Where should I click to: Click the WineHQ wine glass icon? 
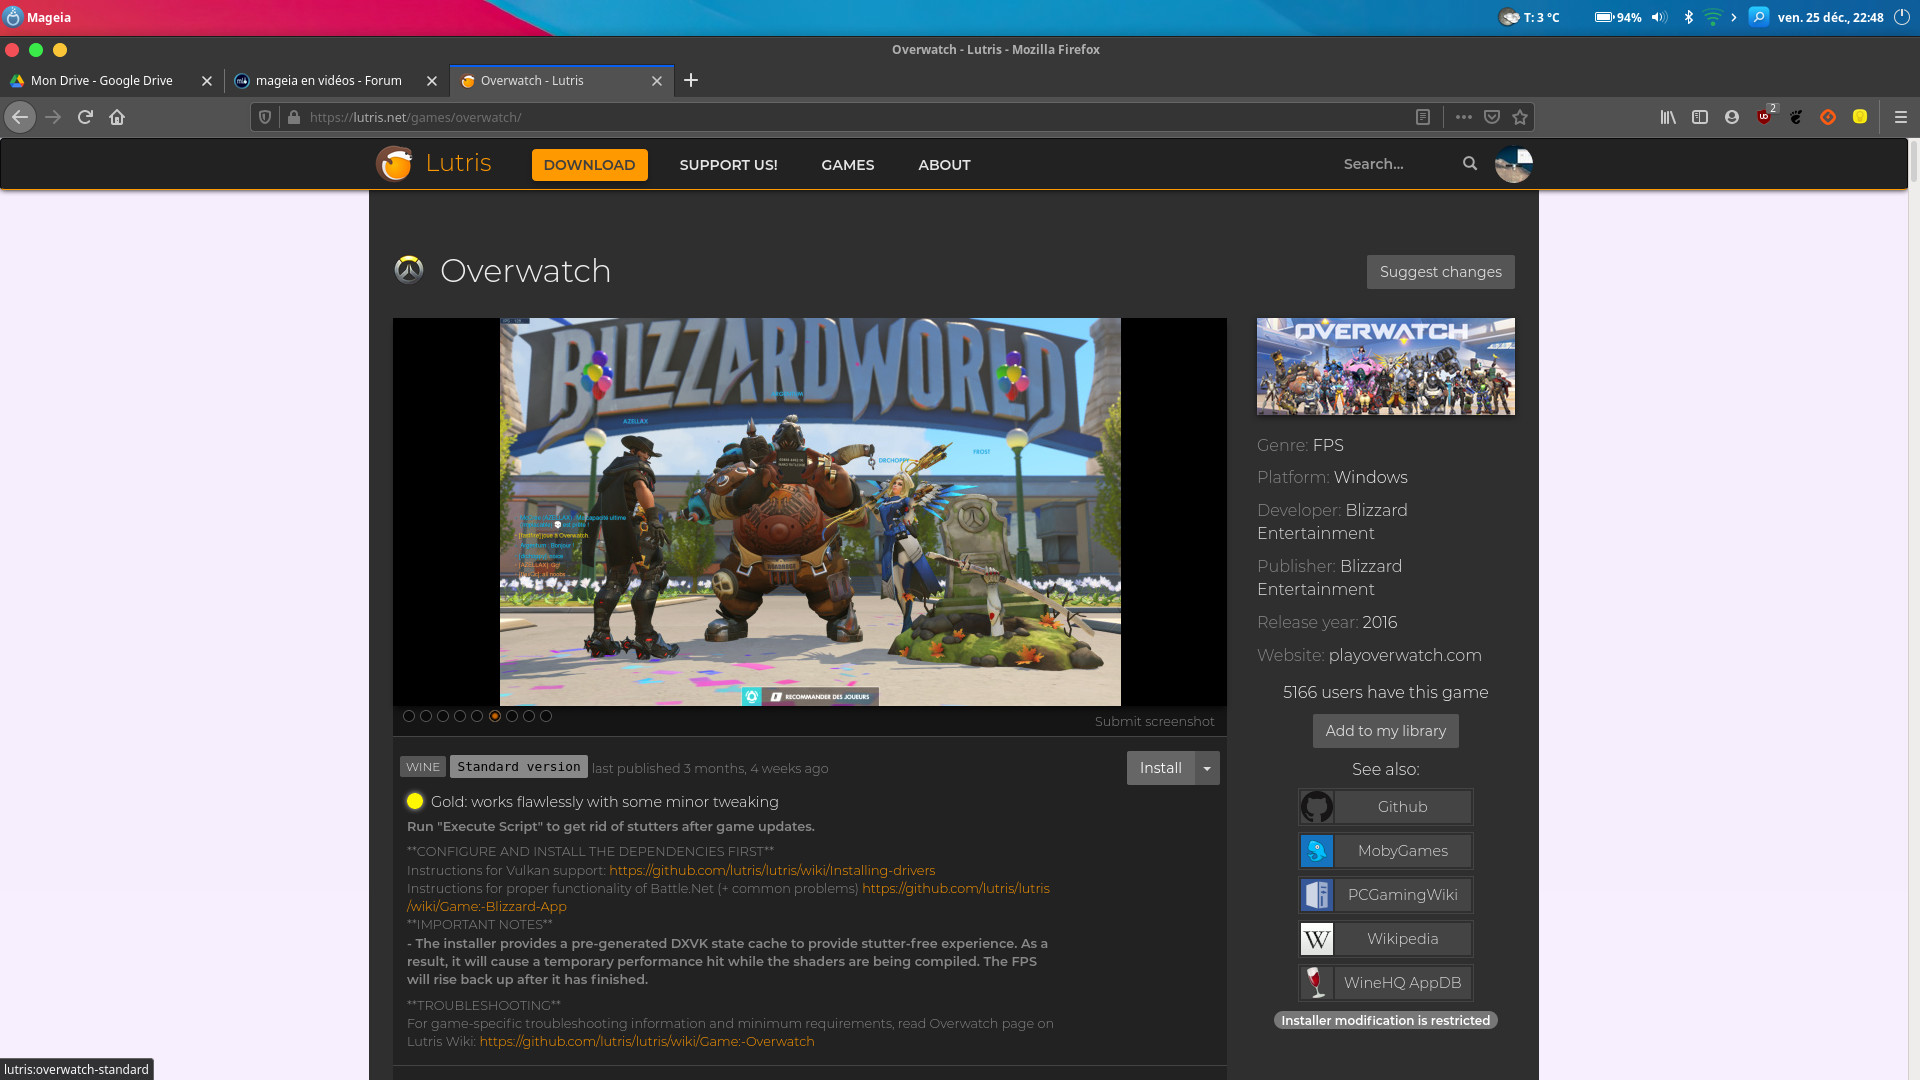(x=1317, y=983)
